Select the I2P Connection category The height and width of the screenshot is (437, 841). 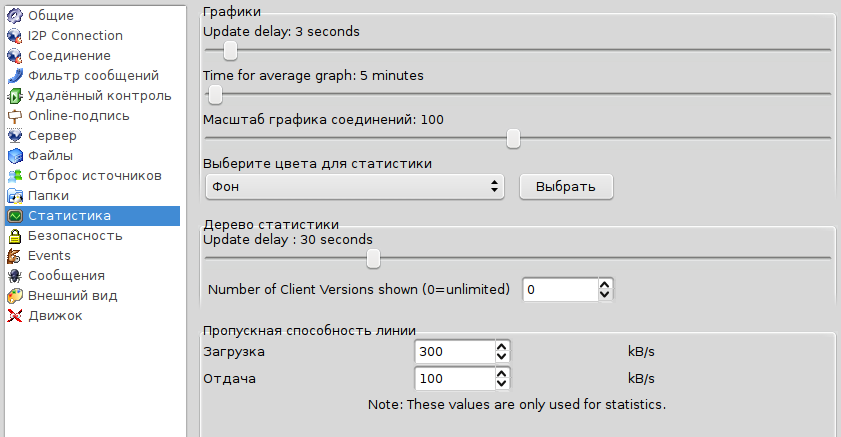tap(92, 35)
